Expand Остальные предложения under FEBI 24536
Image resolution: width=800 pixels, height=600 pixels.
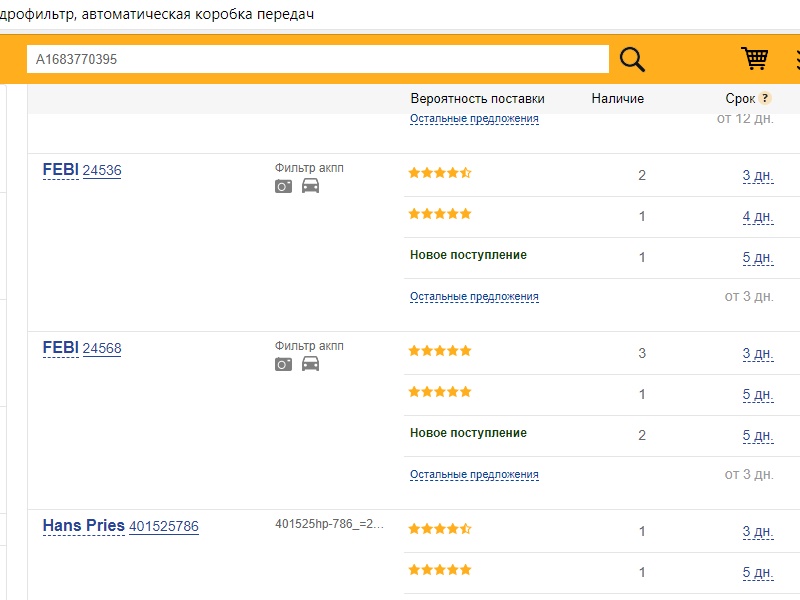pos(474,297)
